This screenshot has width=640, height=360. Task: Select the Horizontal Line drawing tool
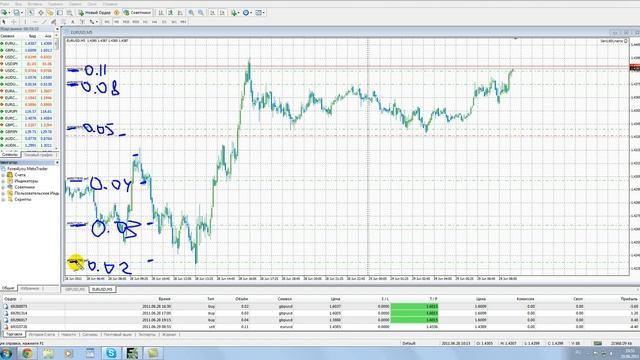pyautogui.click(x=35, y=22)
